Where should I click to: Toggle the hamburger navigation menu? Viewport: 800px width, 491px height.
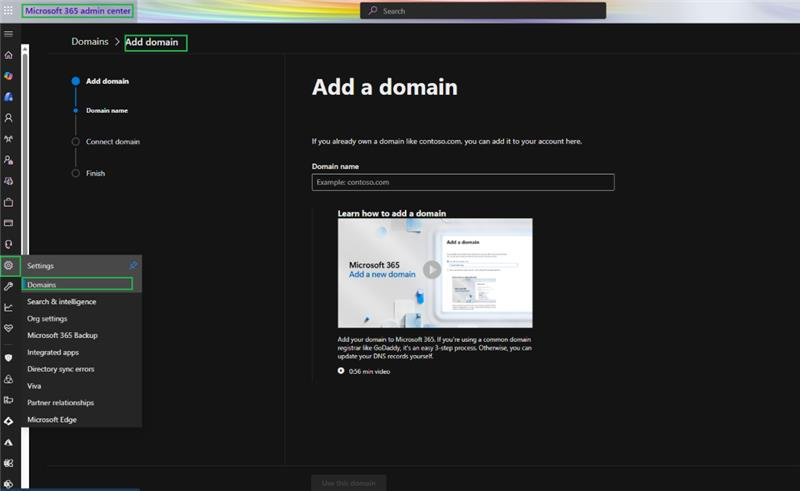(9, 34)
